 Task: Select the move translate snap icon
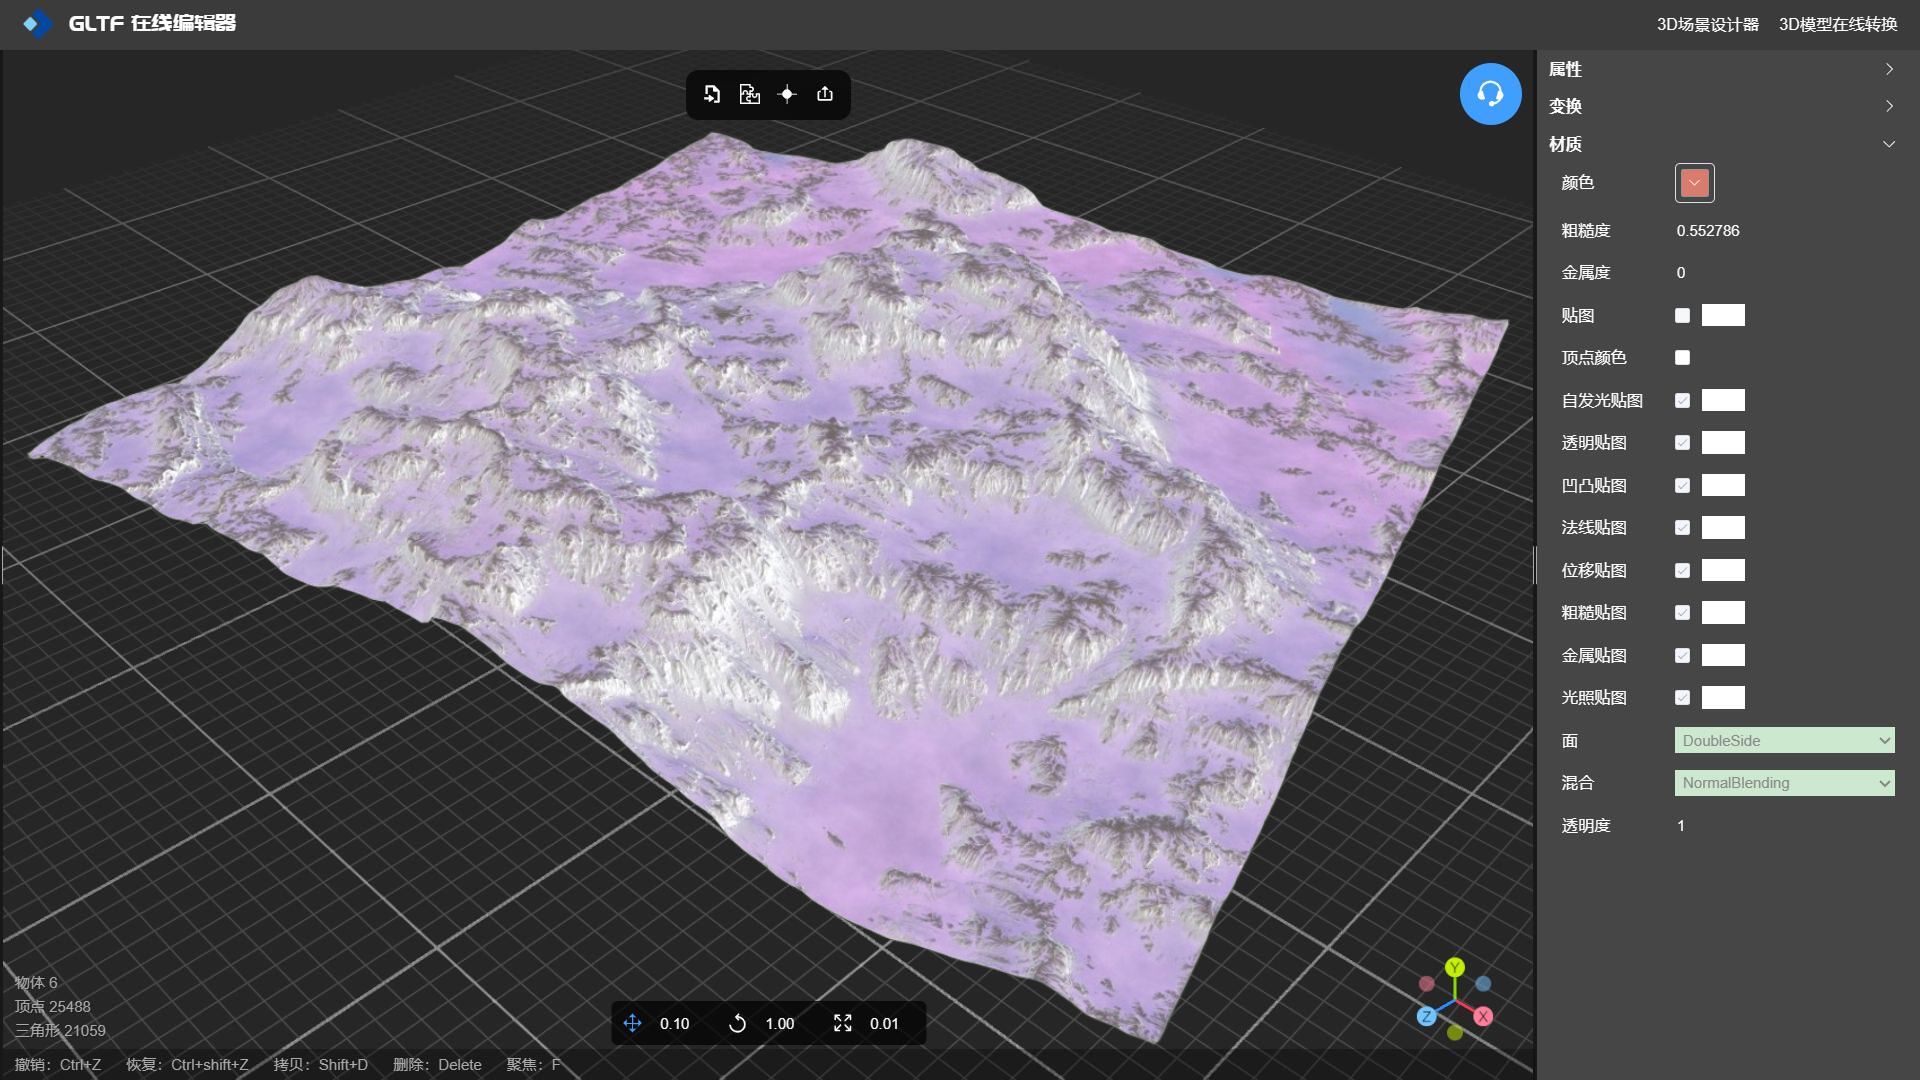[632, 1023]
